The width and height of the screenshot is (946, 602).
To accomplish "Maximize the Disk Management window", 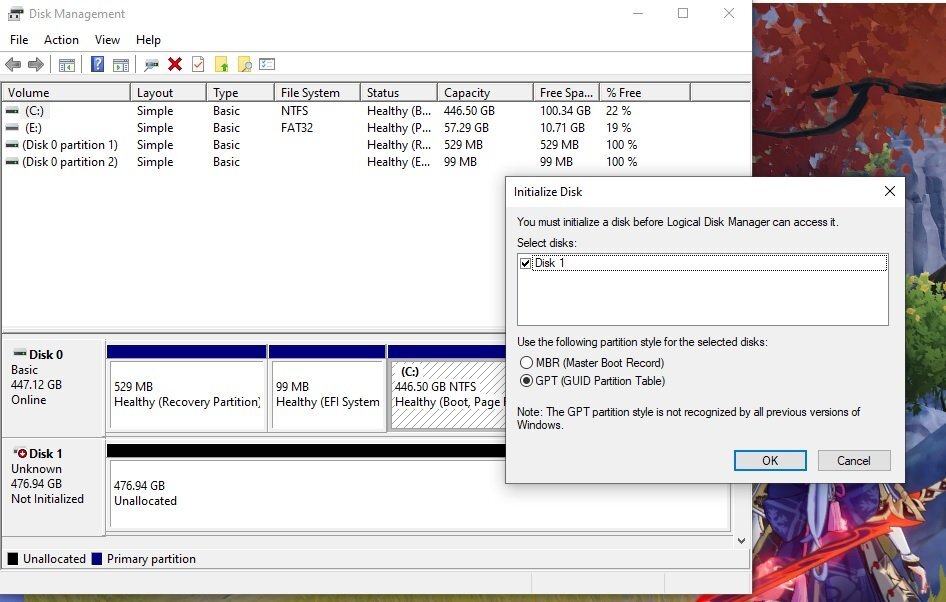I will click(683, 13).
